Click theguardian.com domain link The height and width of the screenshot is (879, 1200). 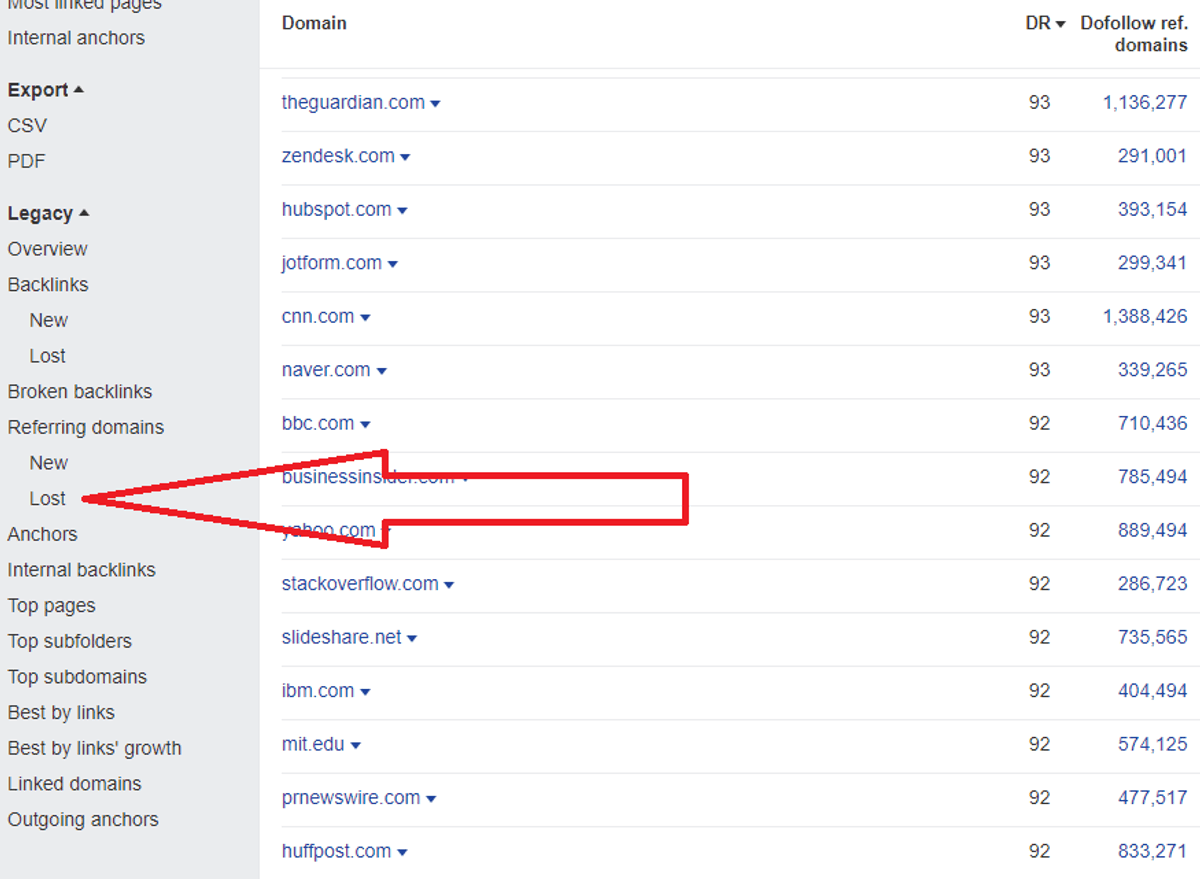353,103
